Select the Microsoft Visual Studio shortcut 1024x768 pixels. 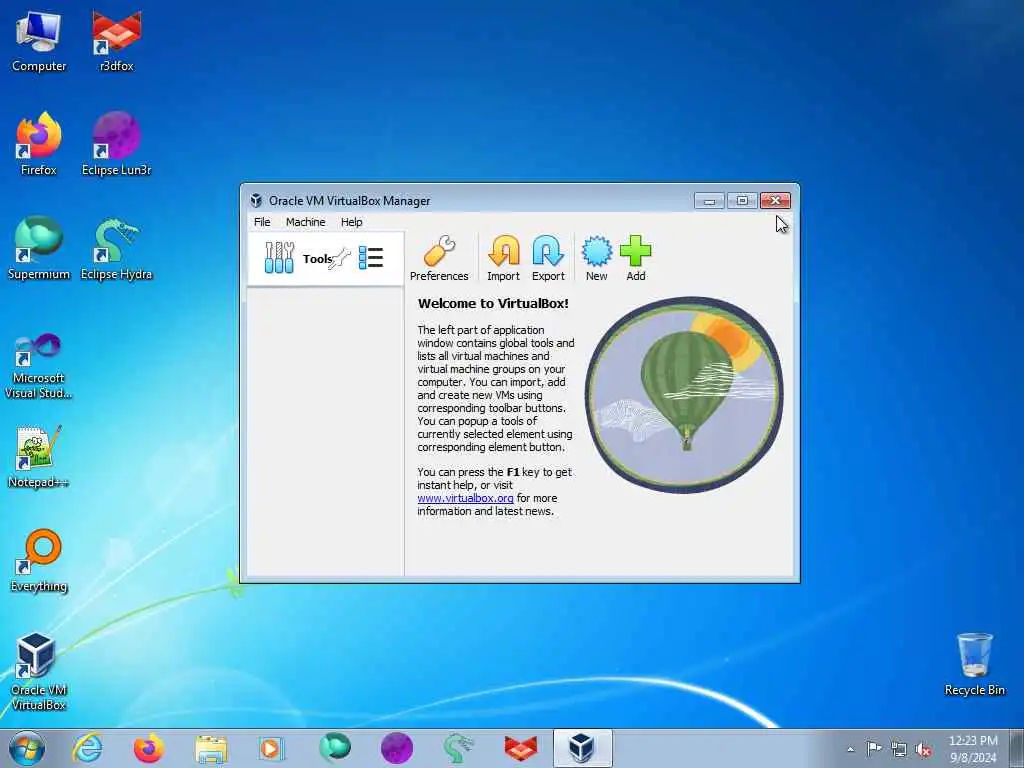click(39, 366)
